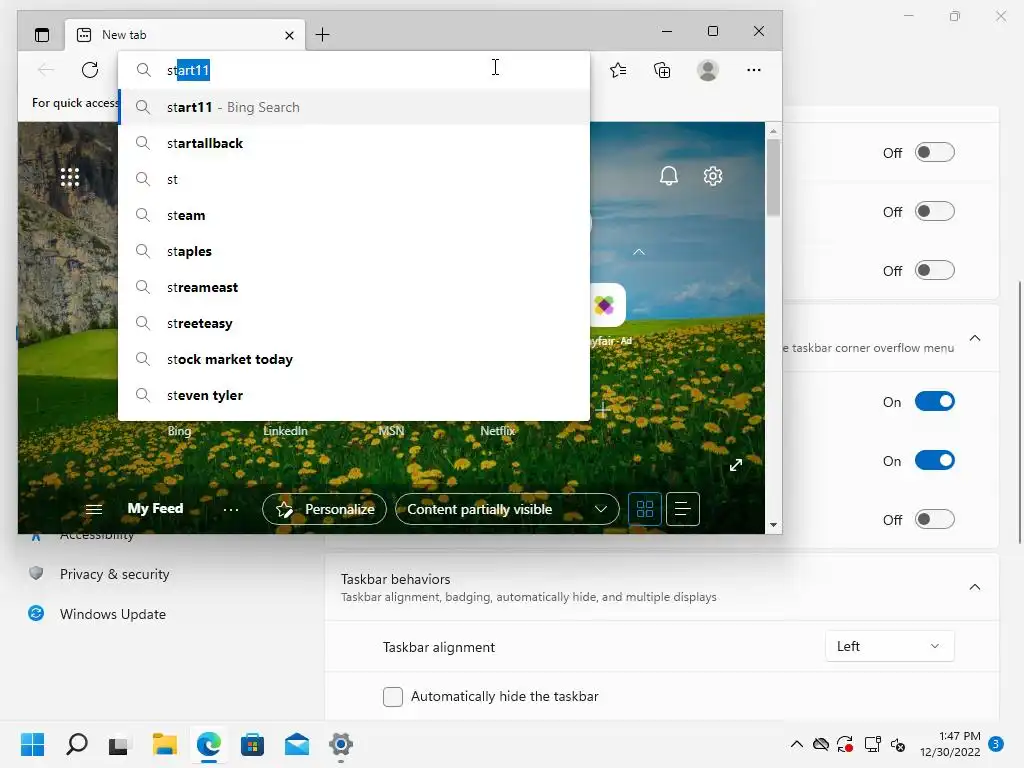Expand background image arrow icon

736,465
